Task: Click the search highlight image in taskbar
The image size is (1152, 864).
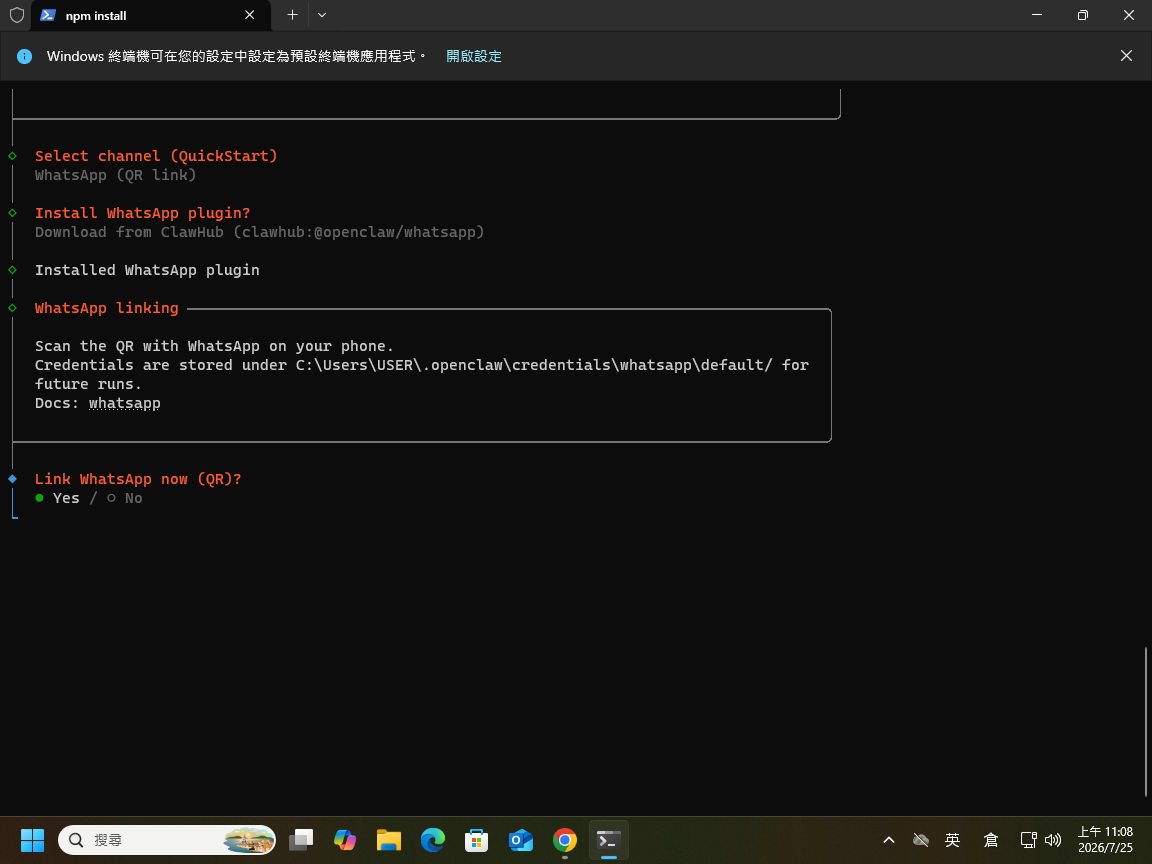Action: [x=248, y=840]
